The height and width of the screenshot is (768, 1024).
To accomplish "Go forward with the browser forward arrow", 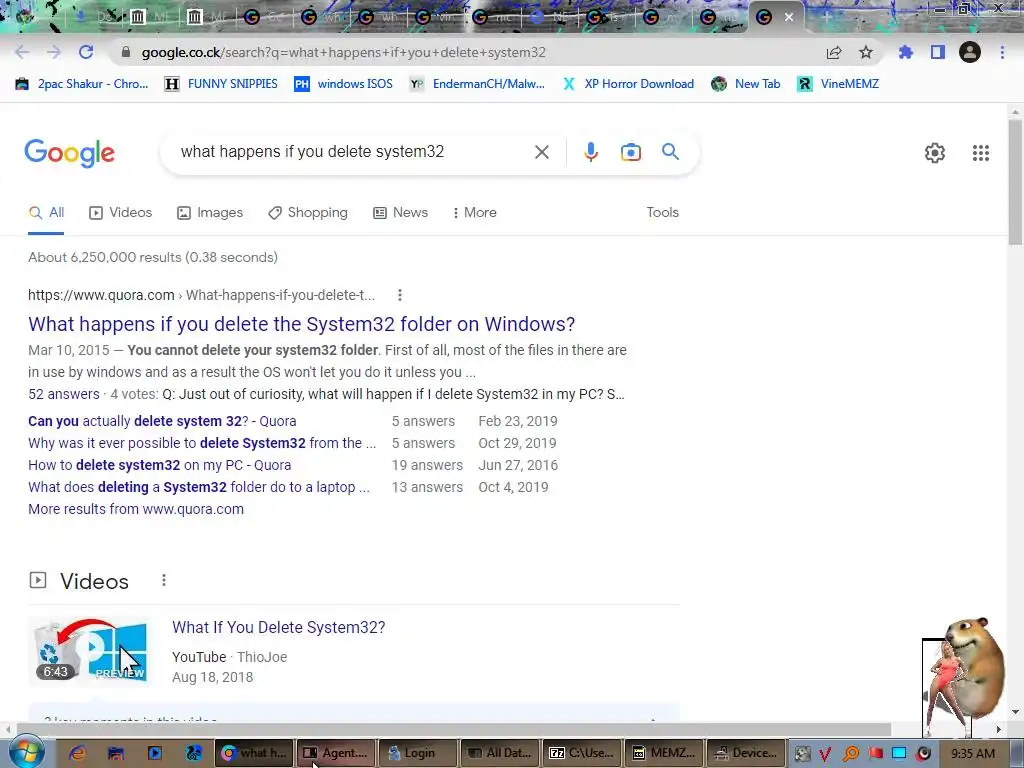I will [54, 52].
